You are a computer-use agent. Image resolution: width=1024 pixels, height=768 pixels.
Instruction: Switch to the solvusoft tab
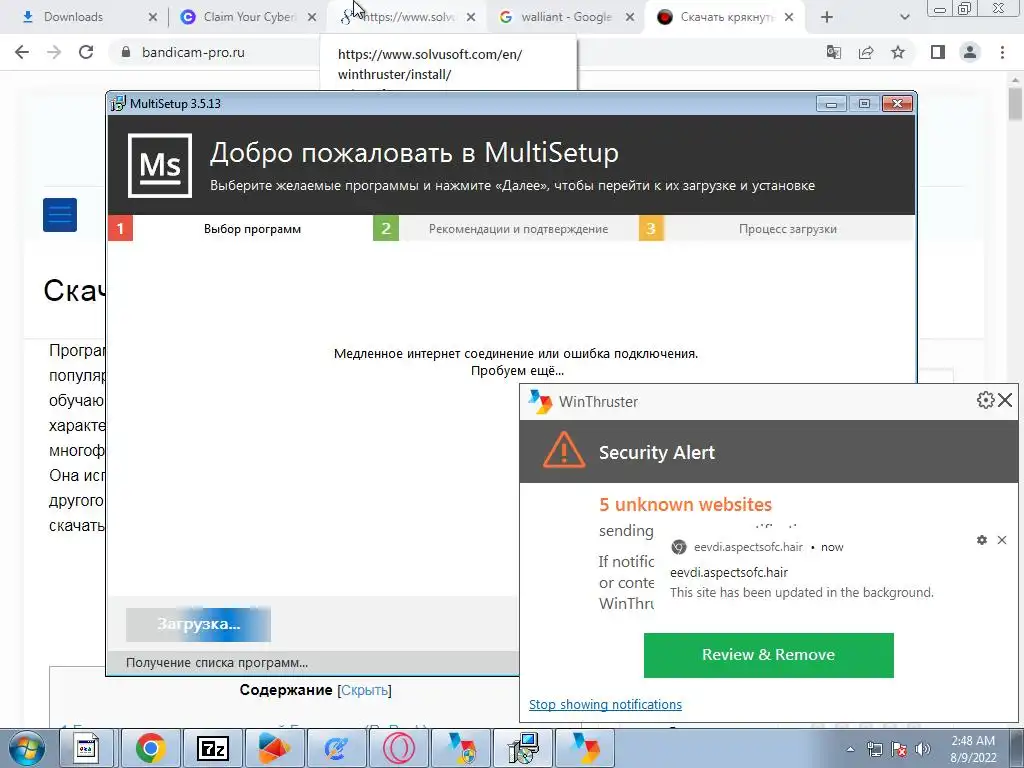408,17
